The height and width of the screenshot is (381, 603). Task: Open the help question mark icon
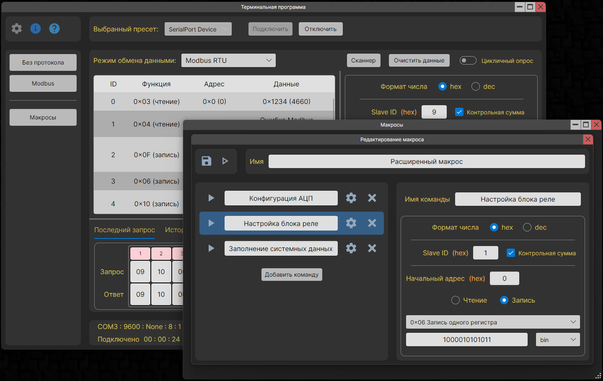click(54, 28)
